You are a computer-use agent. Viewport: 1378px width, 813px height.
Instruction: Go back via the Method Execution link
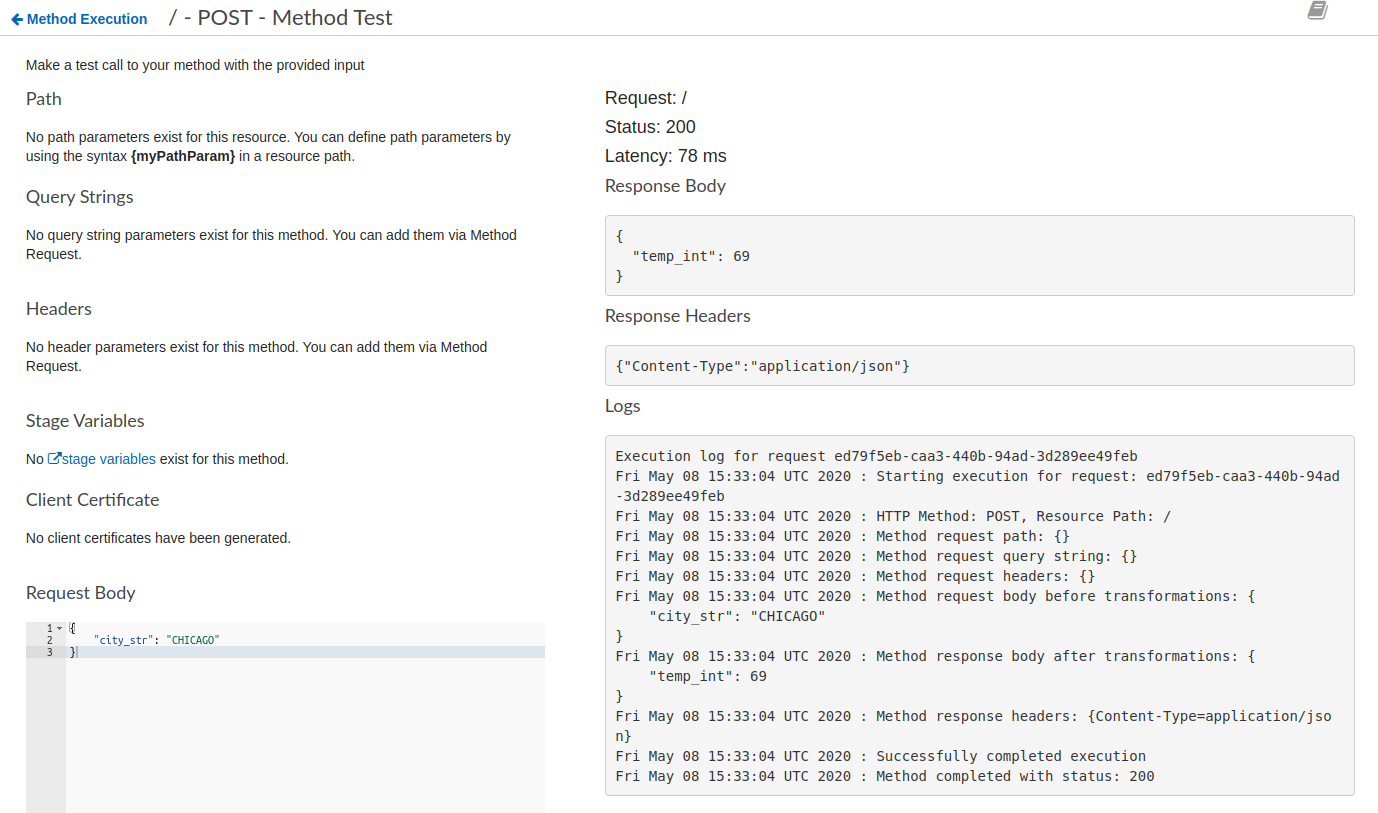pos(86,18)
